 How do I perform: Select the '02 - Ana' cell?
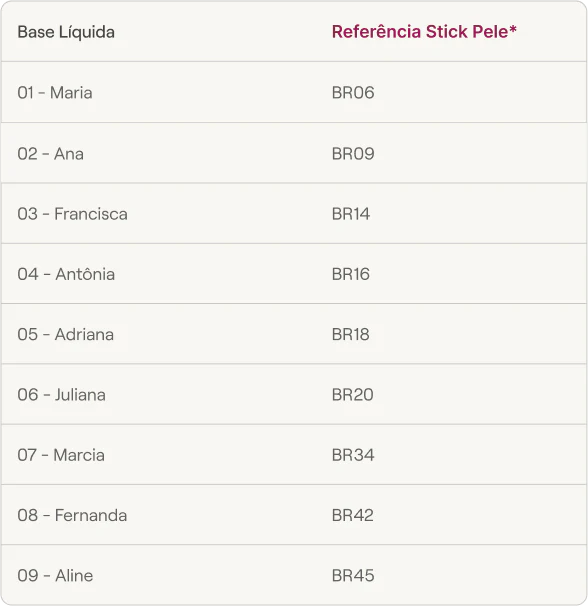click(x=51, y=154)
